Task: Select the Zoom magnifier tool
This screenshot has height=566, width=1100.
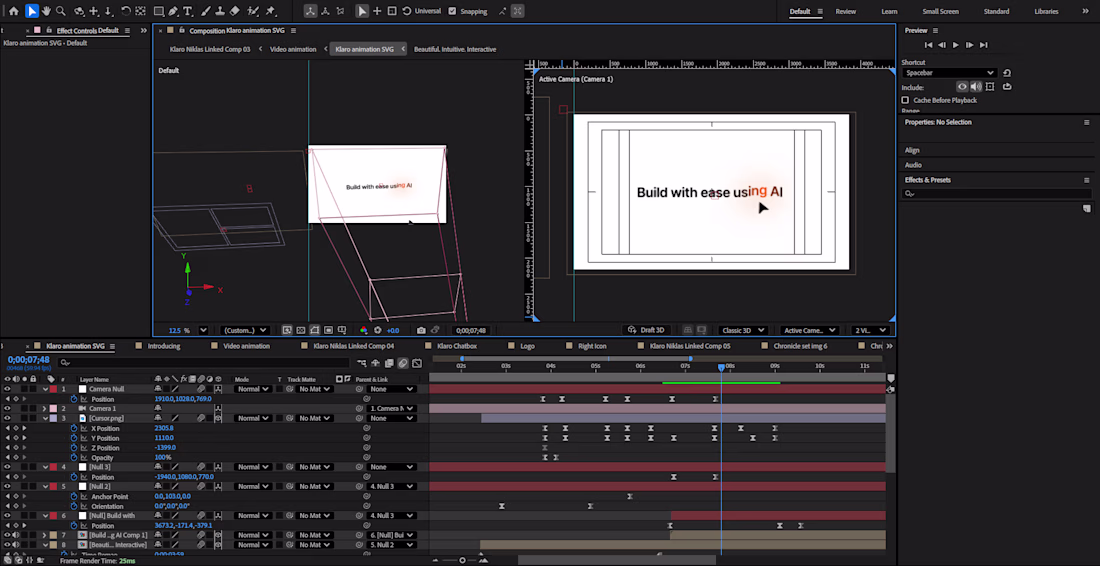Action: click(x=61, y=11)
